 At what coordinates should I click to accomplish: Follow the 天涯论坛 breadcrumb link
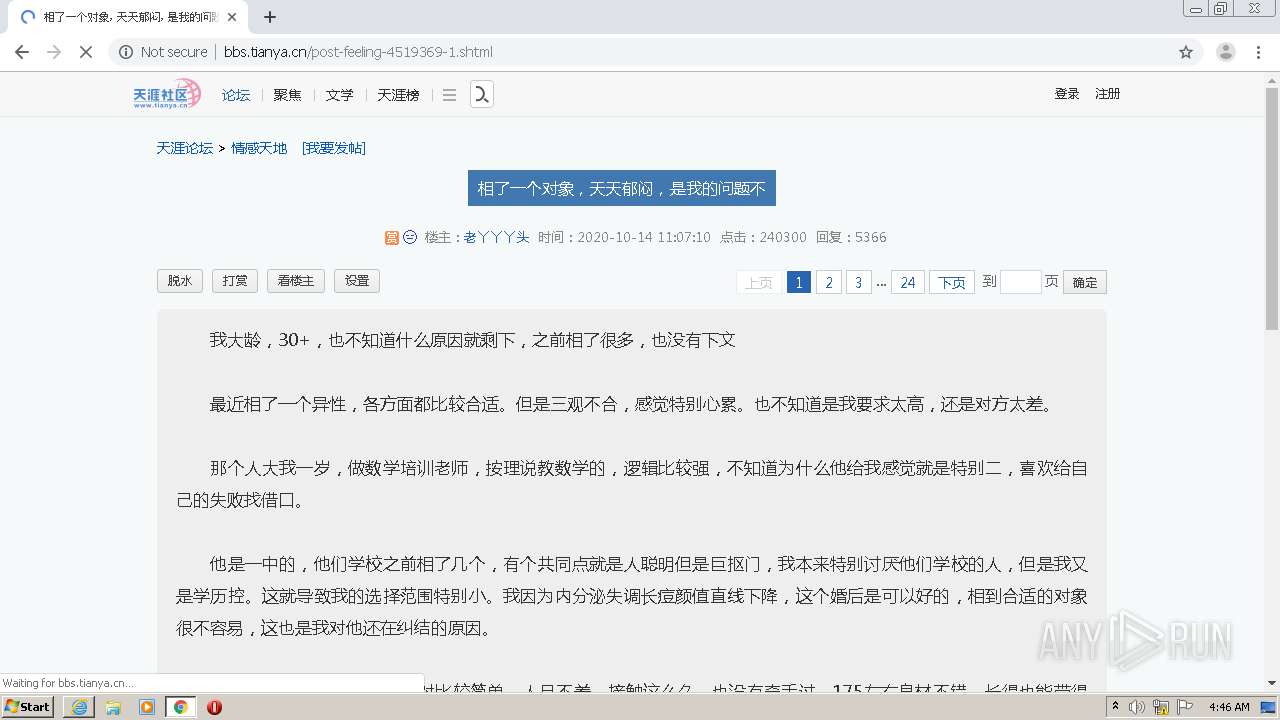[x=184, y=148]
